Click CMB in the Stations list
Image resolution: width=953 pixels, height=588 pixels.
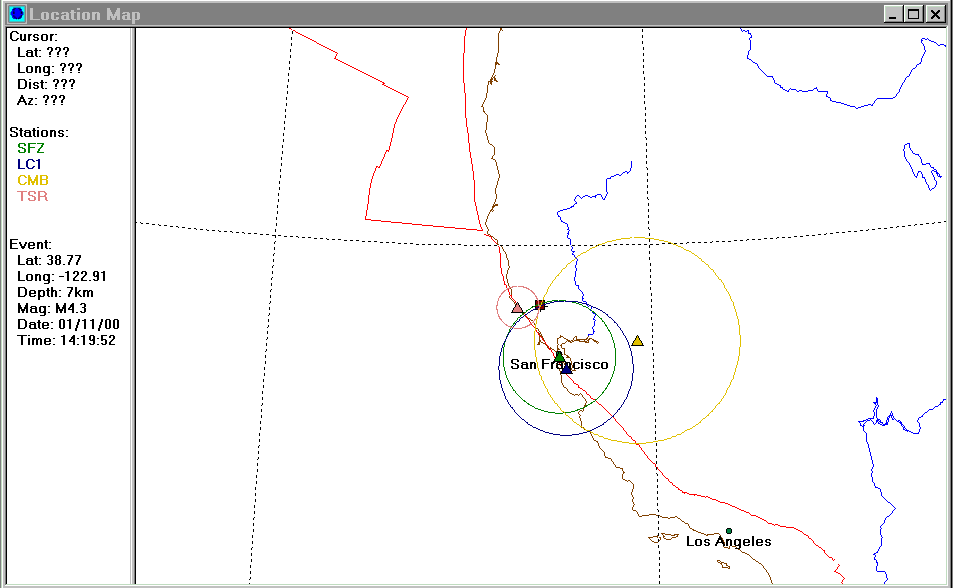(x=33, y=181)
